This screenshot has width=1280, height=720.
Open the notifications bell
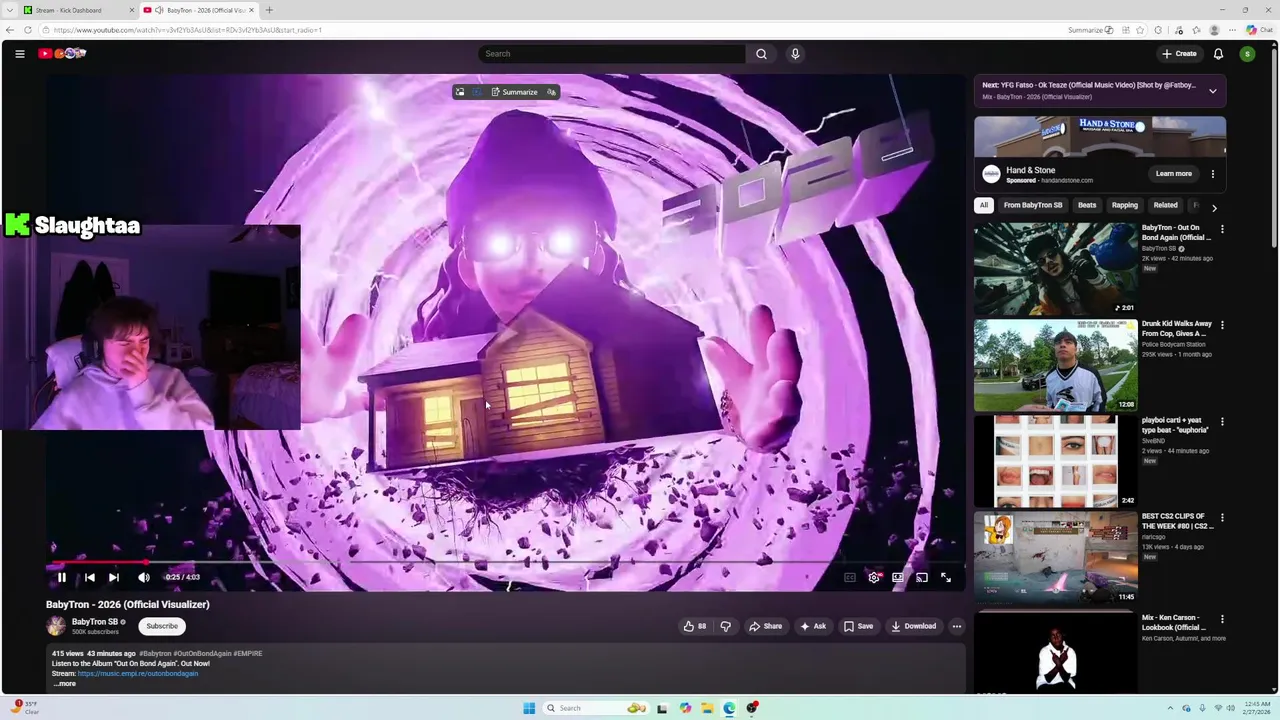(1218, 54)
